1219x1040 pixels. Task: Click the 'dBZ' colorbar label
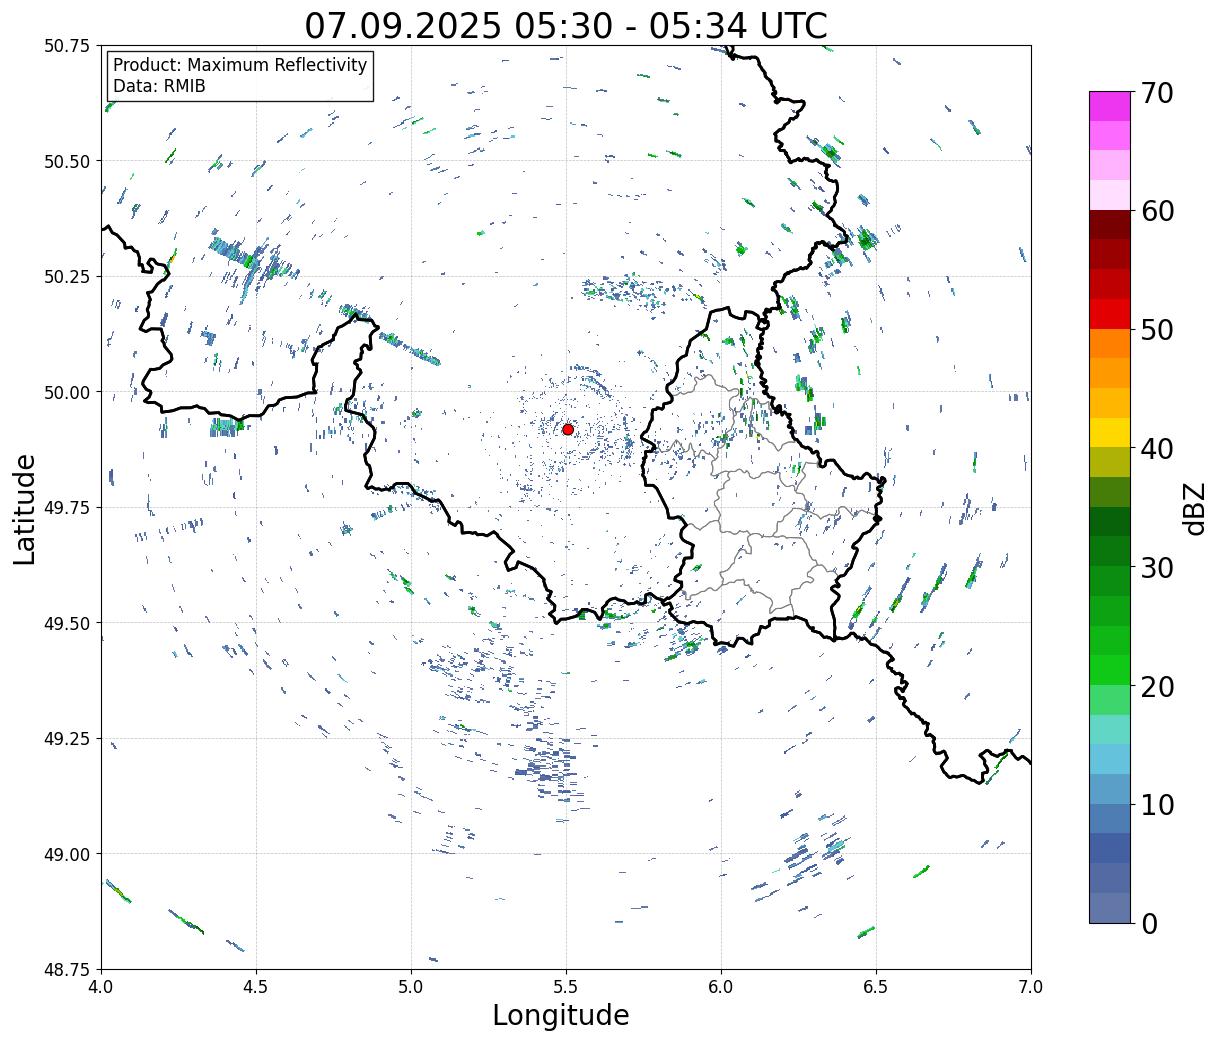click(1194, 507)
